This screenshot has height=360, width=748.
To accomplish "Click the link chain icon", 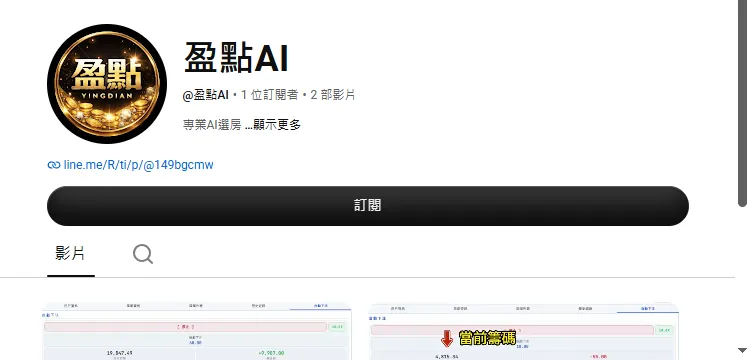I will [53, 165].
